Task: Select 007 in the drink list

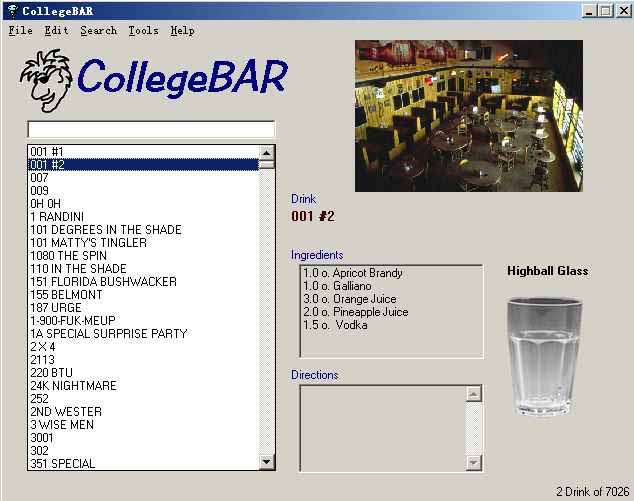Action: click(x=40, y=178)
